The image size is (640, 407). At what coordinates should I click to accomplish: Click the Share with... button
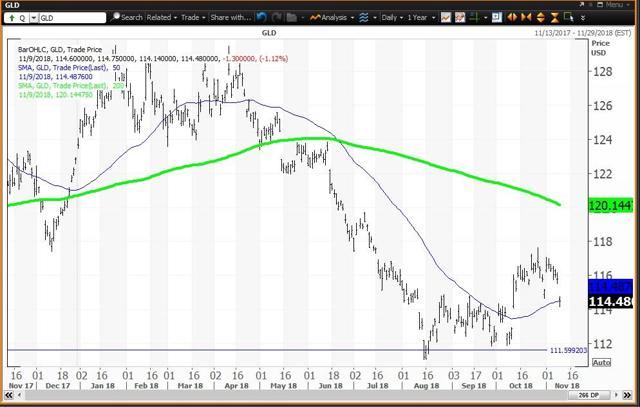pyautogui.click(x=230, y=18)
